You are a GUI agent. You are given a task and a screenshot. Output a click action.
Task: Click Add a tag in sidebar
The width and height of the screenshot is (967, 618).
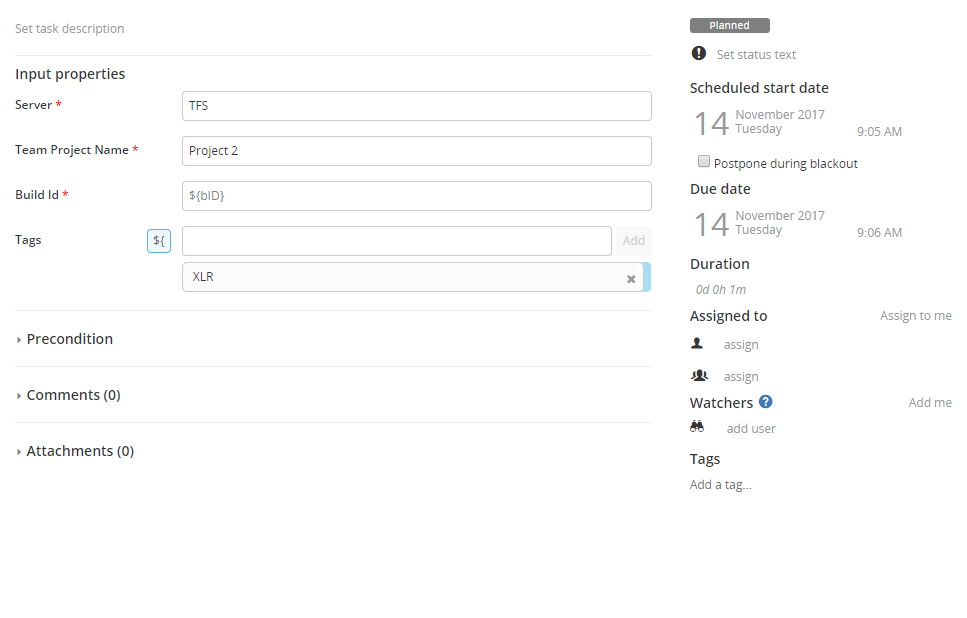pyautogui.click(x=720, y=485)
